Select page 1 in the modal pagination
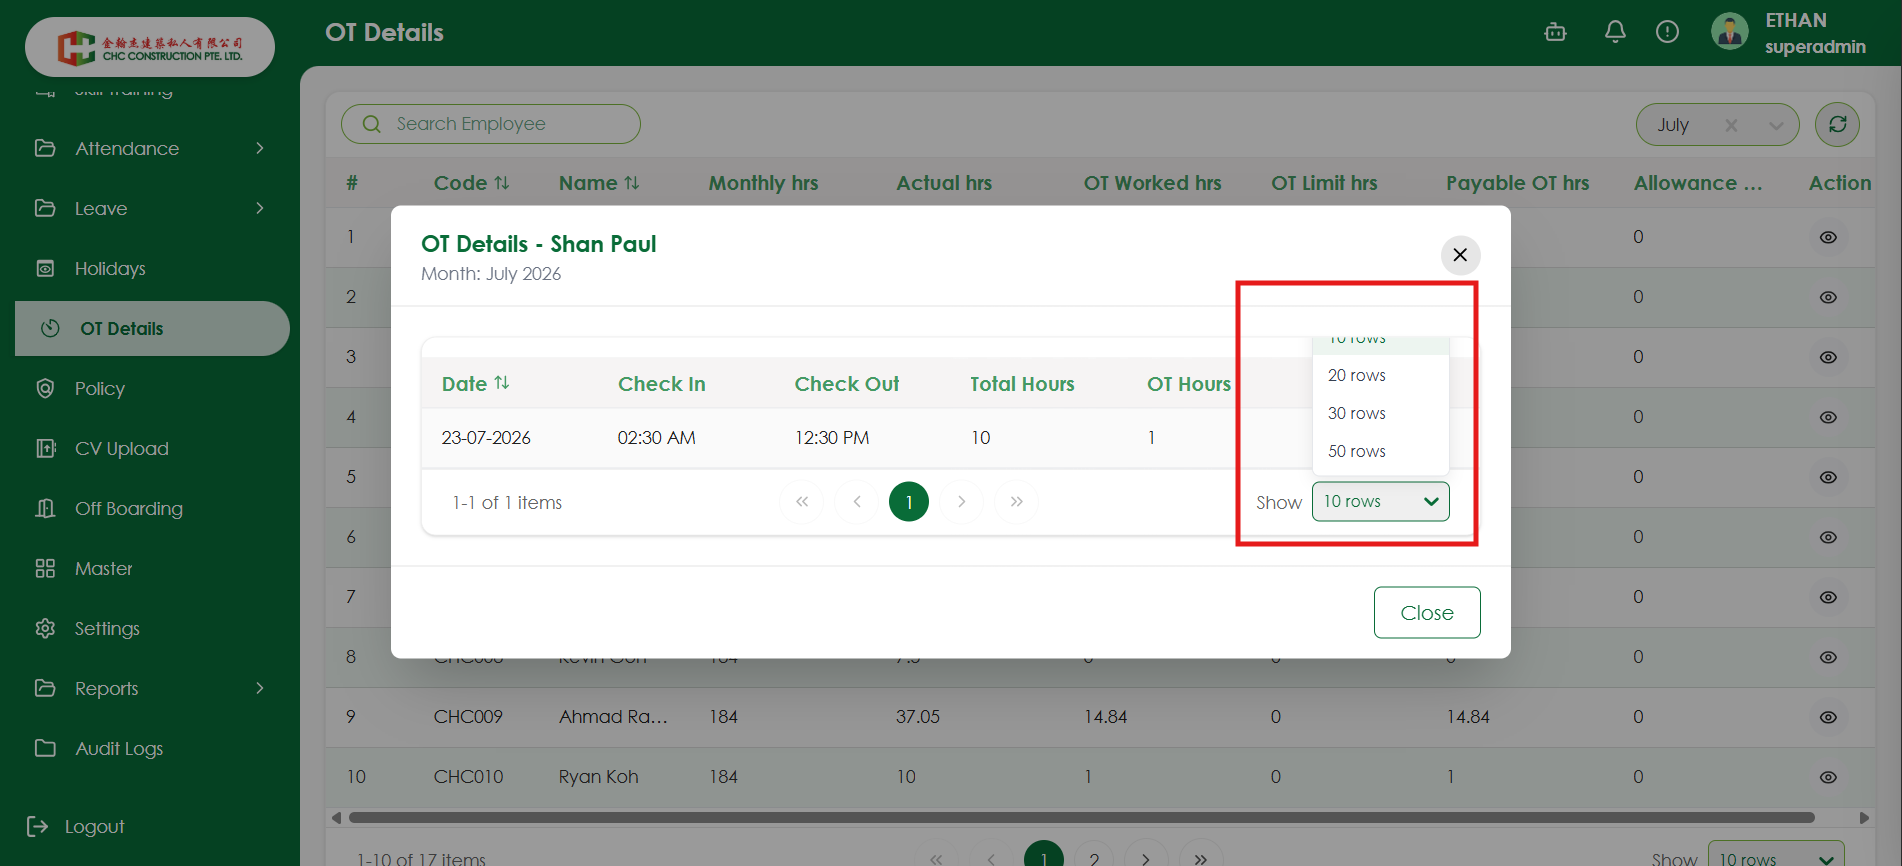 tap(909, 502)
